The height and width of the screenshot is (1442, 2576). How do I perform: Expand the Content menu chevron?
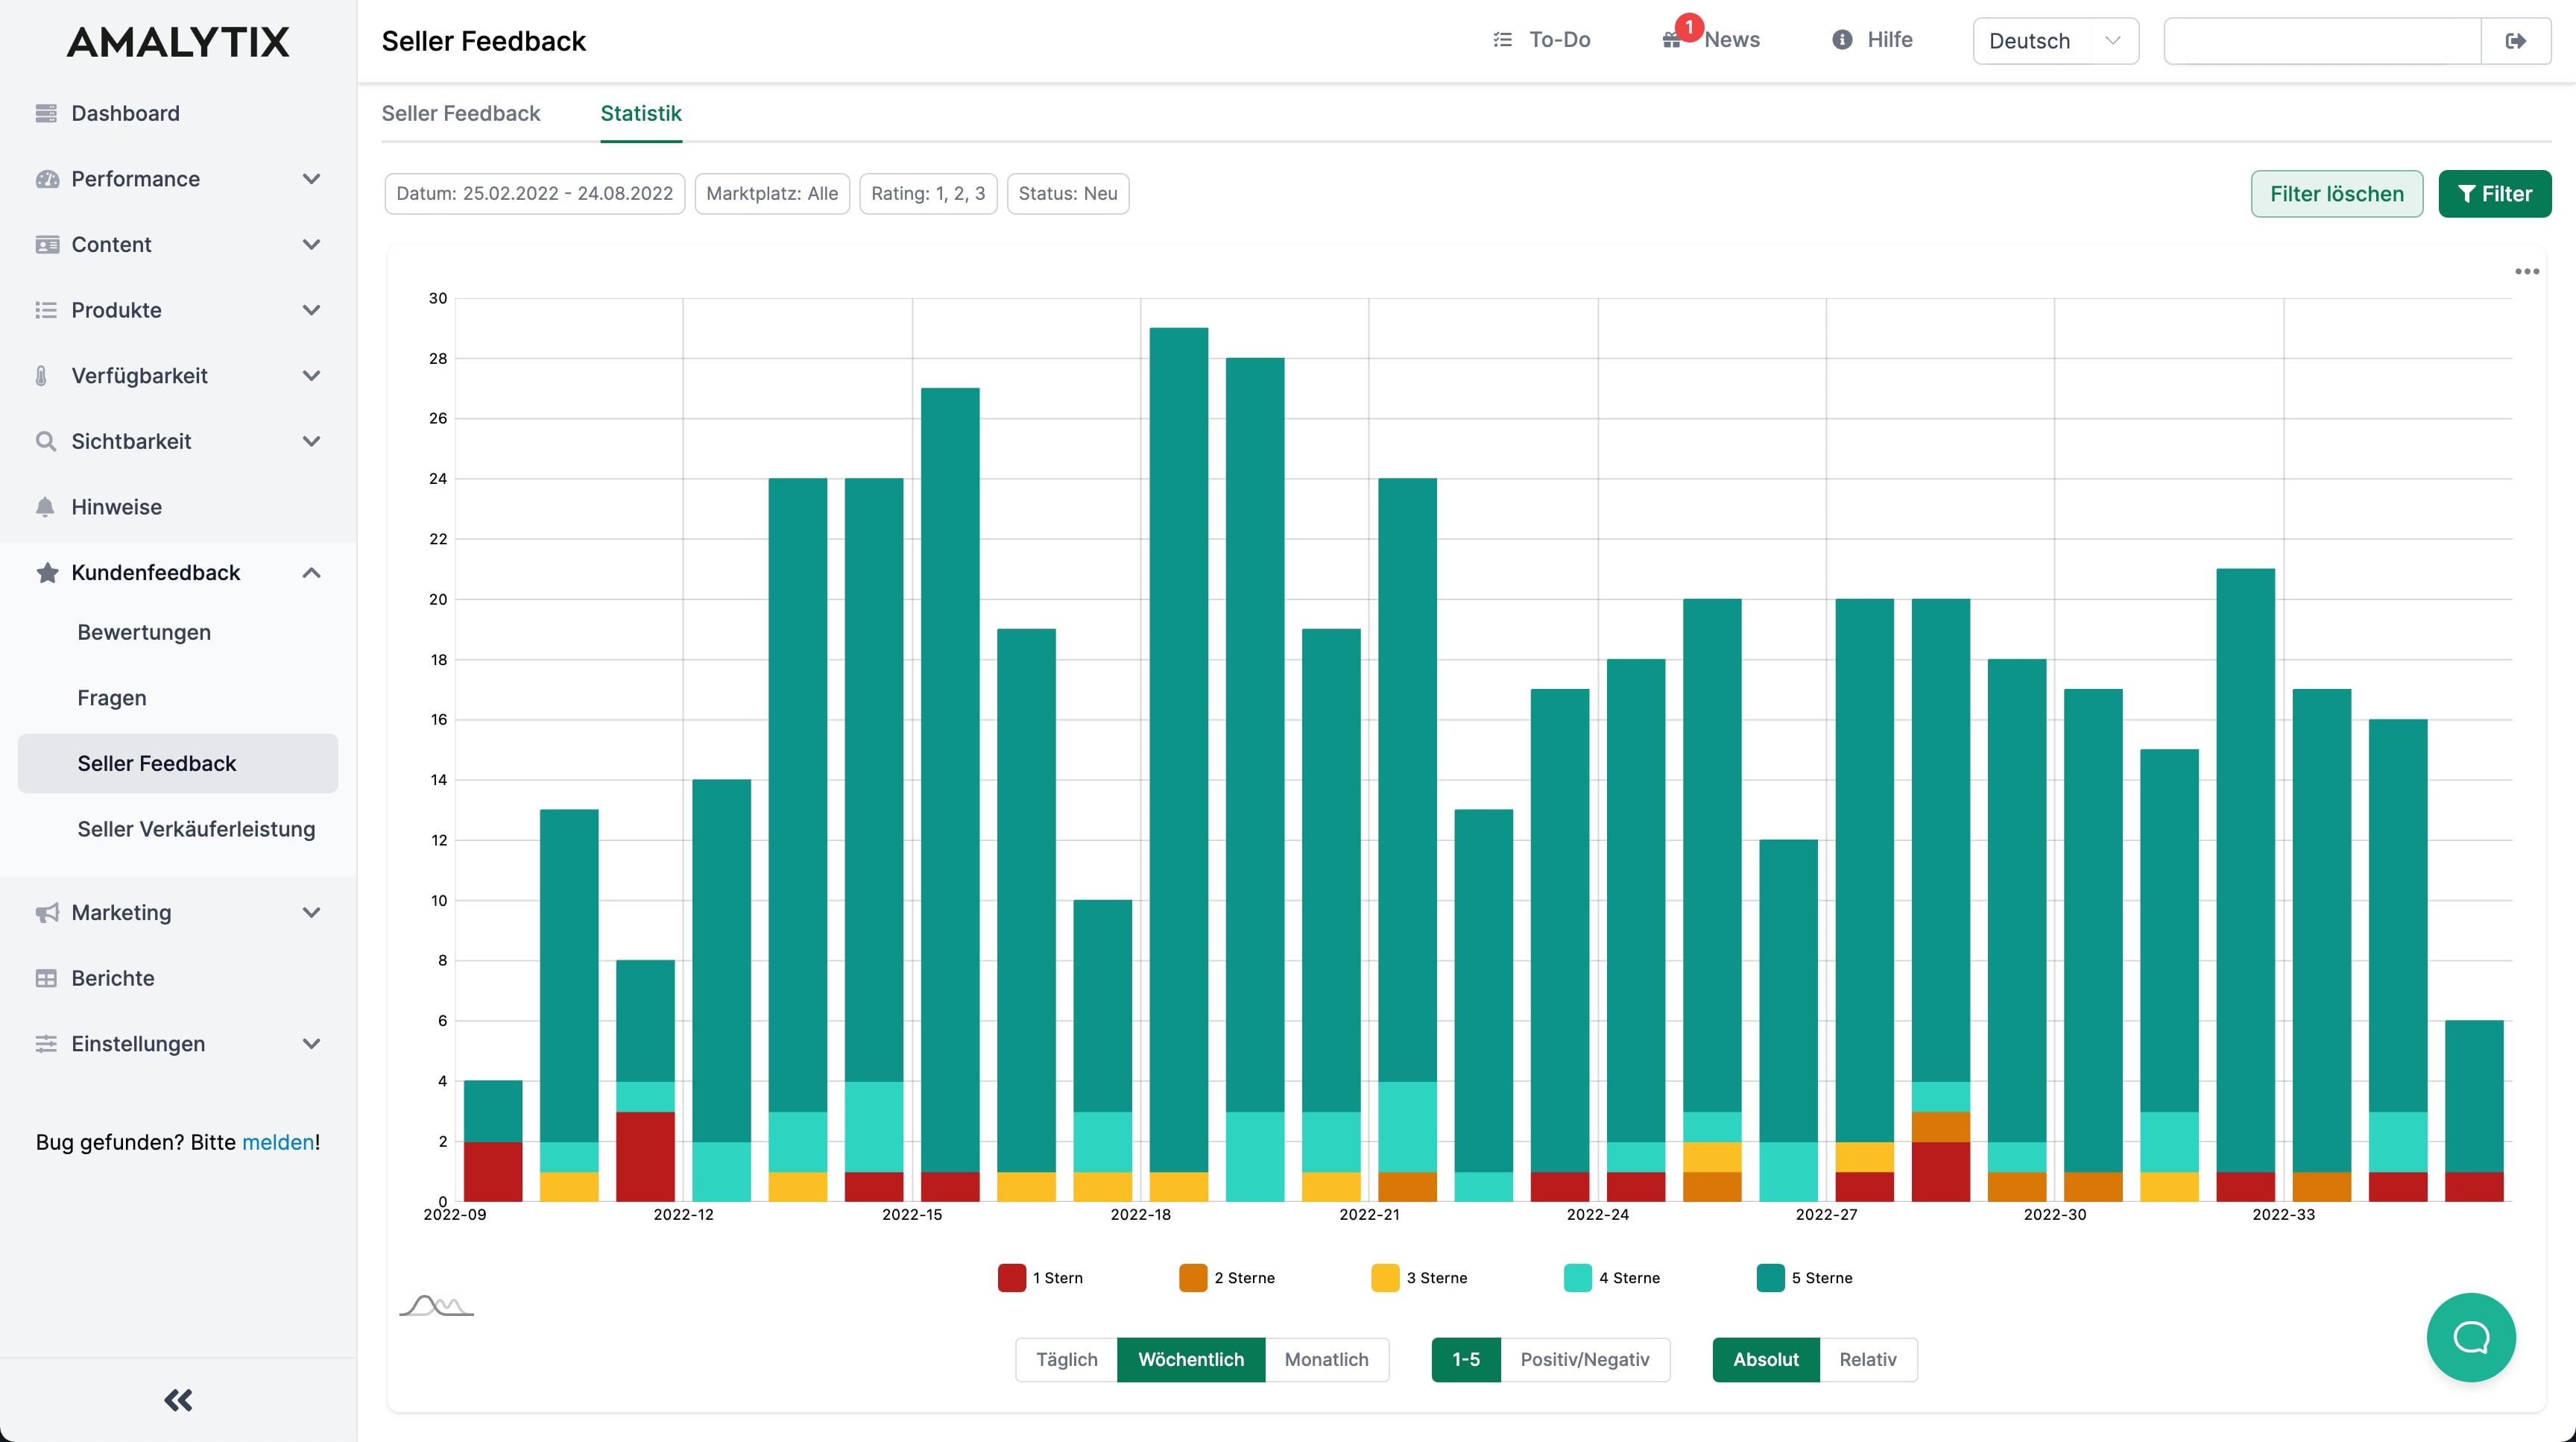click(312, 245)
